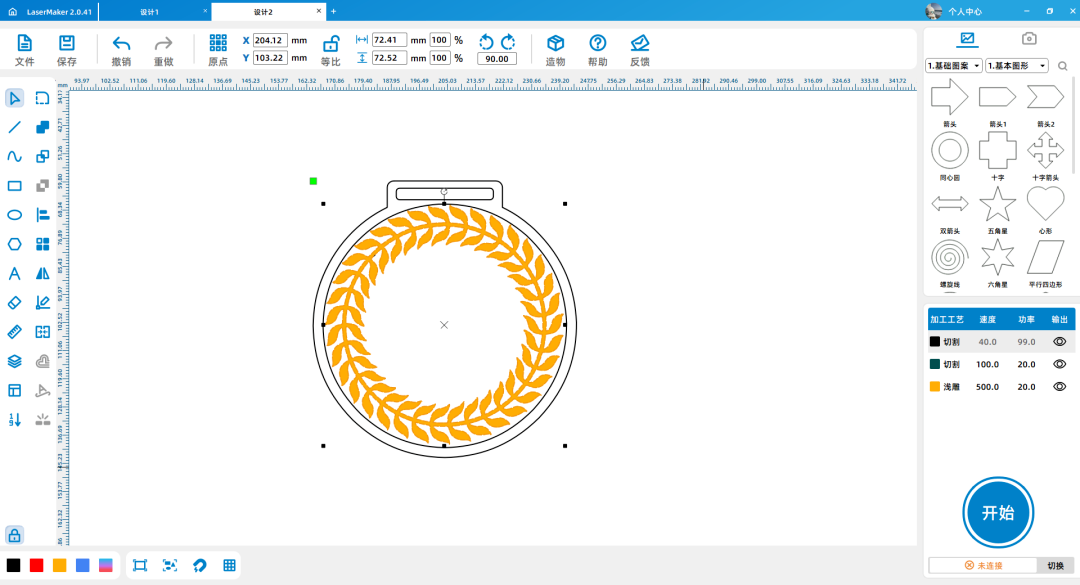Screen dimensions: 1080x585
Task: Open the 1.基本图形 shape dropdown
Action: click(1016, 66)
